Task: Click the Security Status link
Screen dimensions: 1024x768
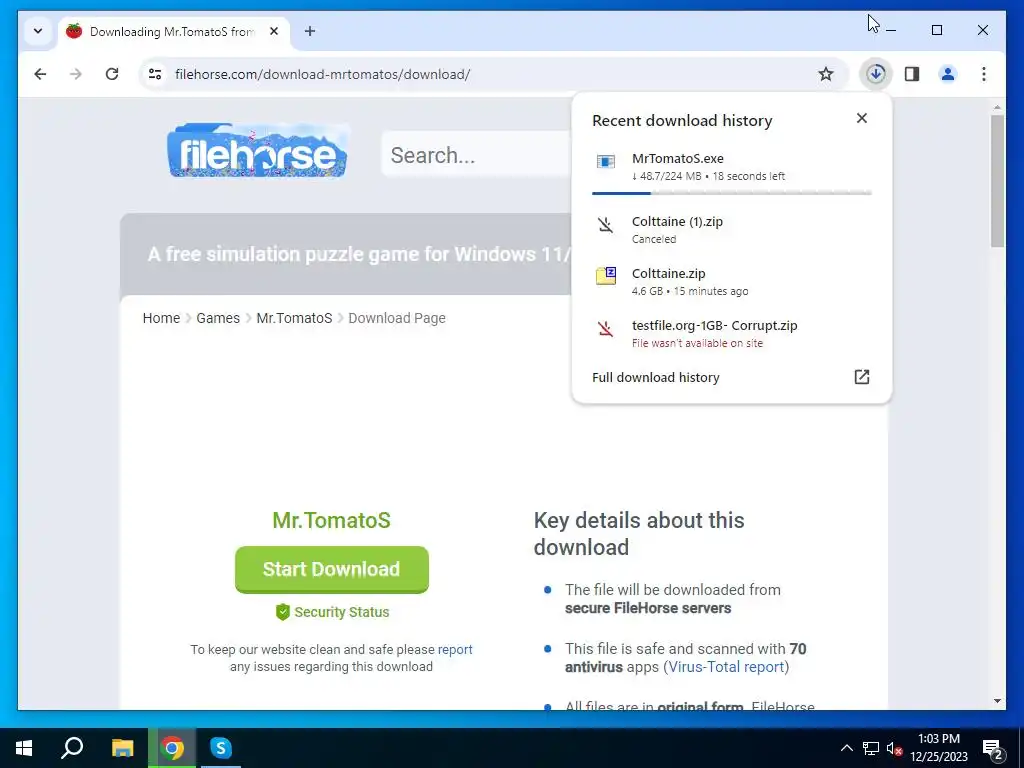Action: pos(342,612)
